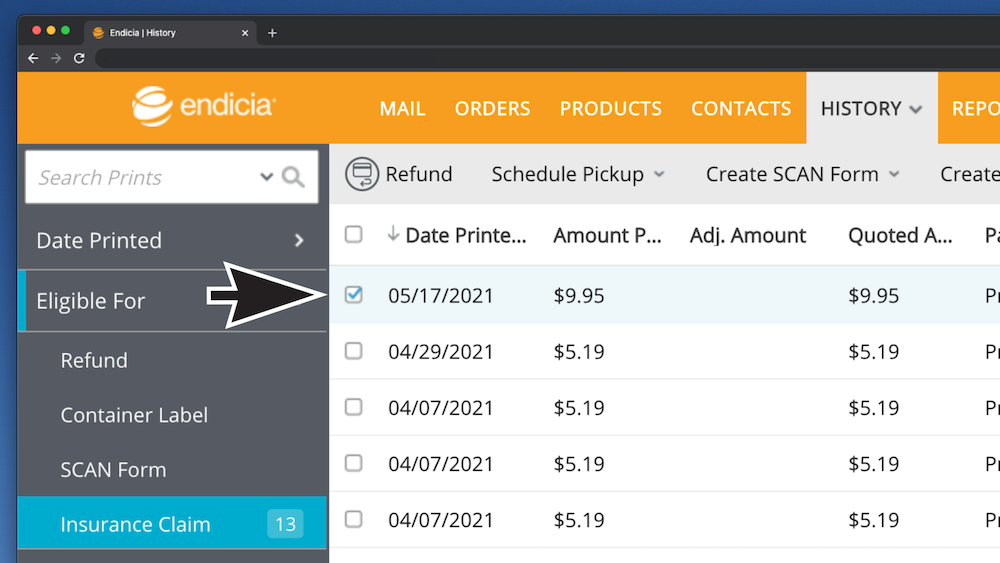The height and width of the screenshot is (563, 1000).
Task: Check the 04/29/2021 row checkbox
Action: (353, 351)
